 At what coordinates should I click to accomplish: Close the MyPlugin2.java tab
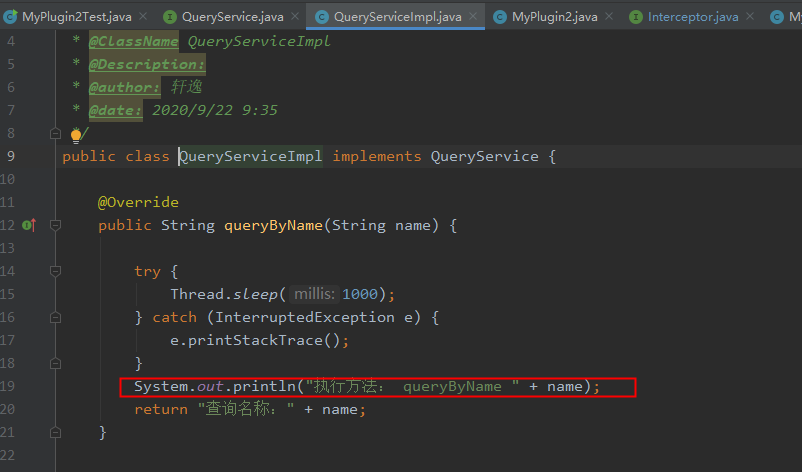609,16
